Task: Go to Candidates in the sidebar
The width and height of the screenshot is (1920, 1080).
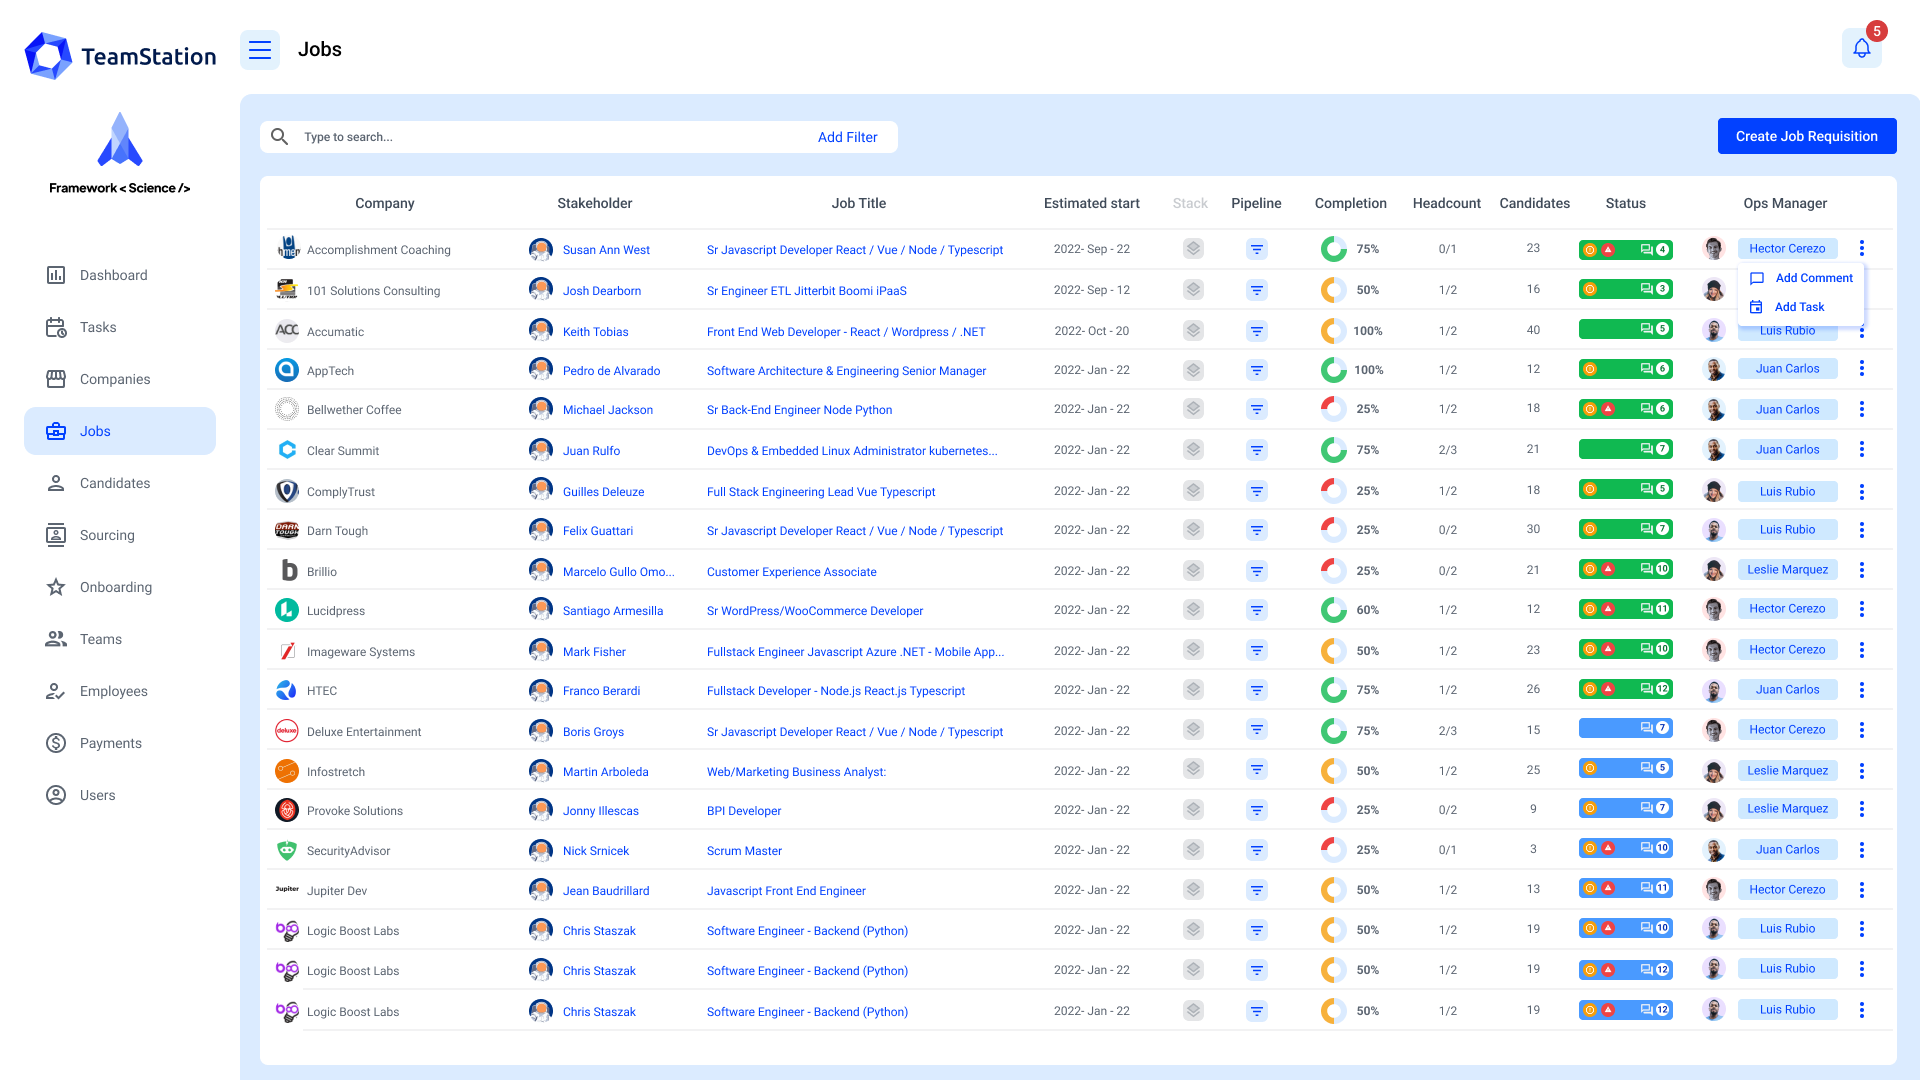Action: [115, 483]
